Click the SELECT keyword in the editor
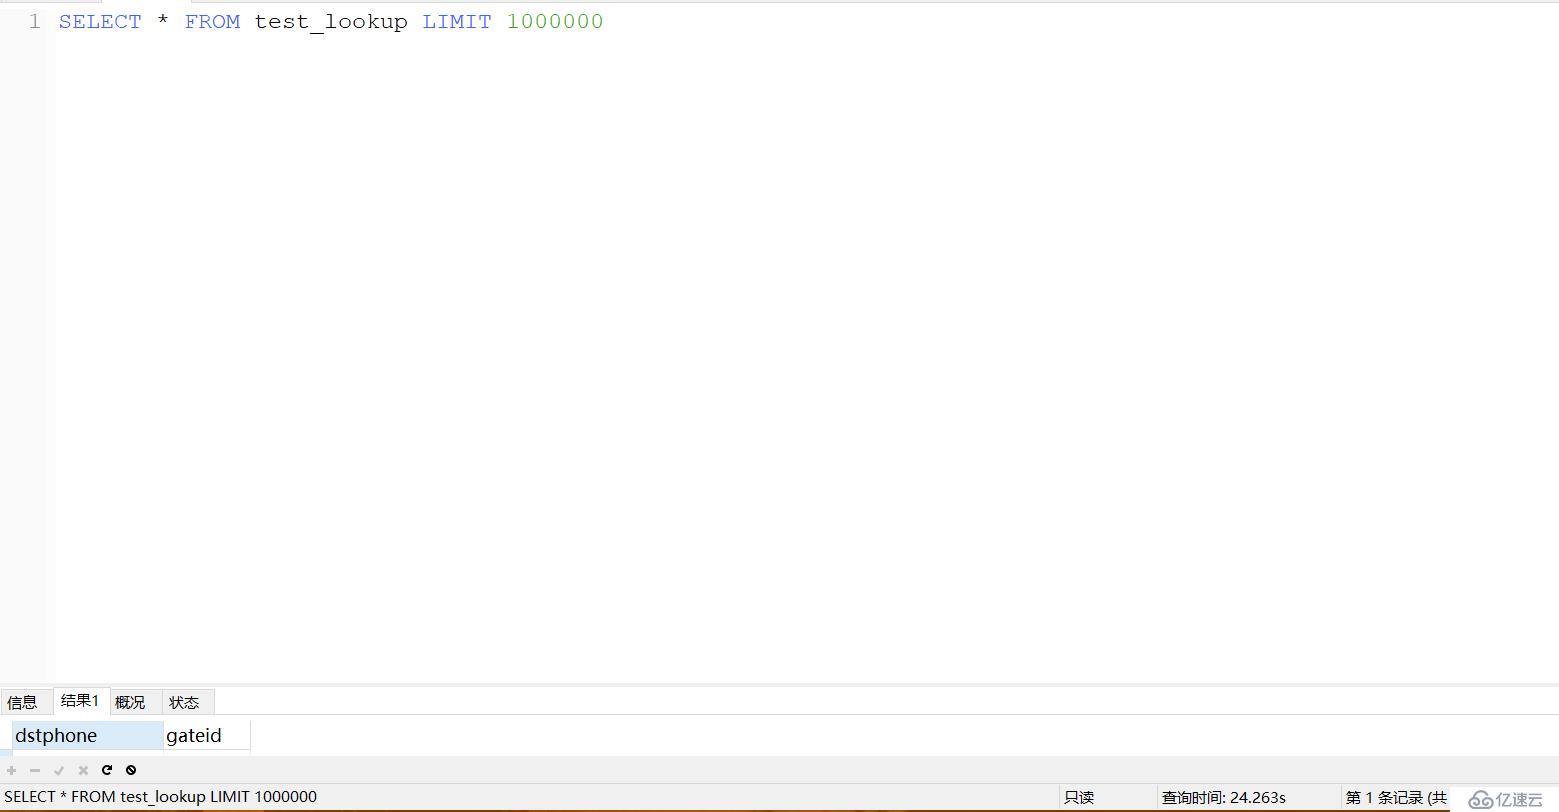Screen dimensions: 1559x812 coord(100,21)
